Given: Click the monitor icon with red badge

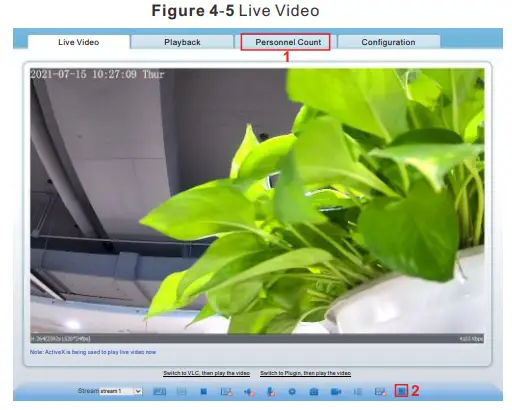Looking at the screenshot, I should click(x=227, y=392).
